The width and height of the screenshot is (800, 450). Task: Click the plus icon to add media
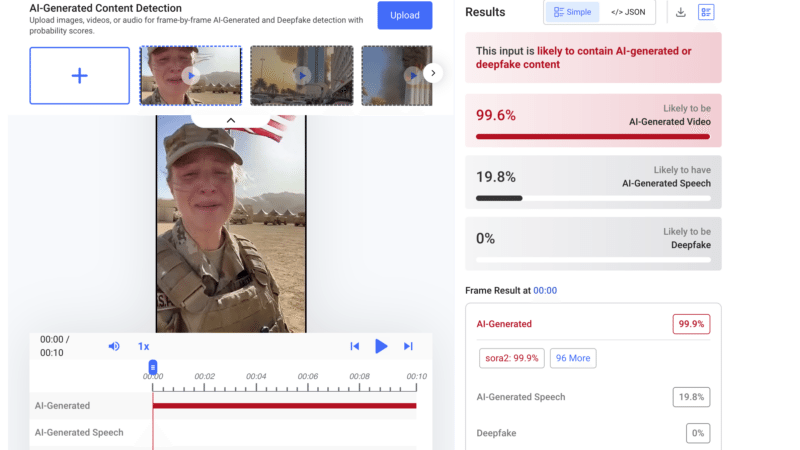(x=79, y=75)
